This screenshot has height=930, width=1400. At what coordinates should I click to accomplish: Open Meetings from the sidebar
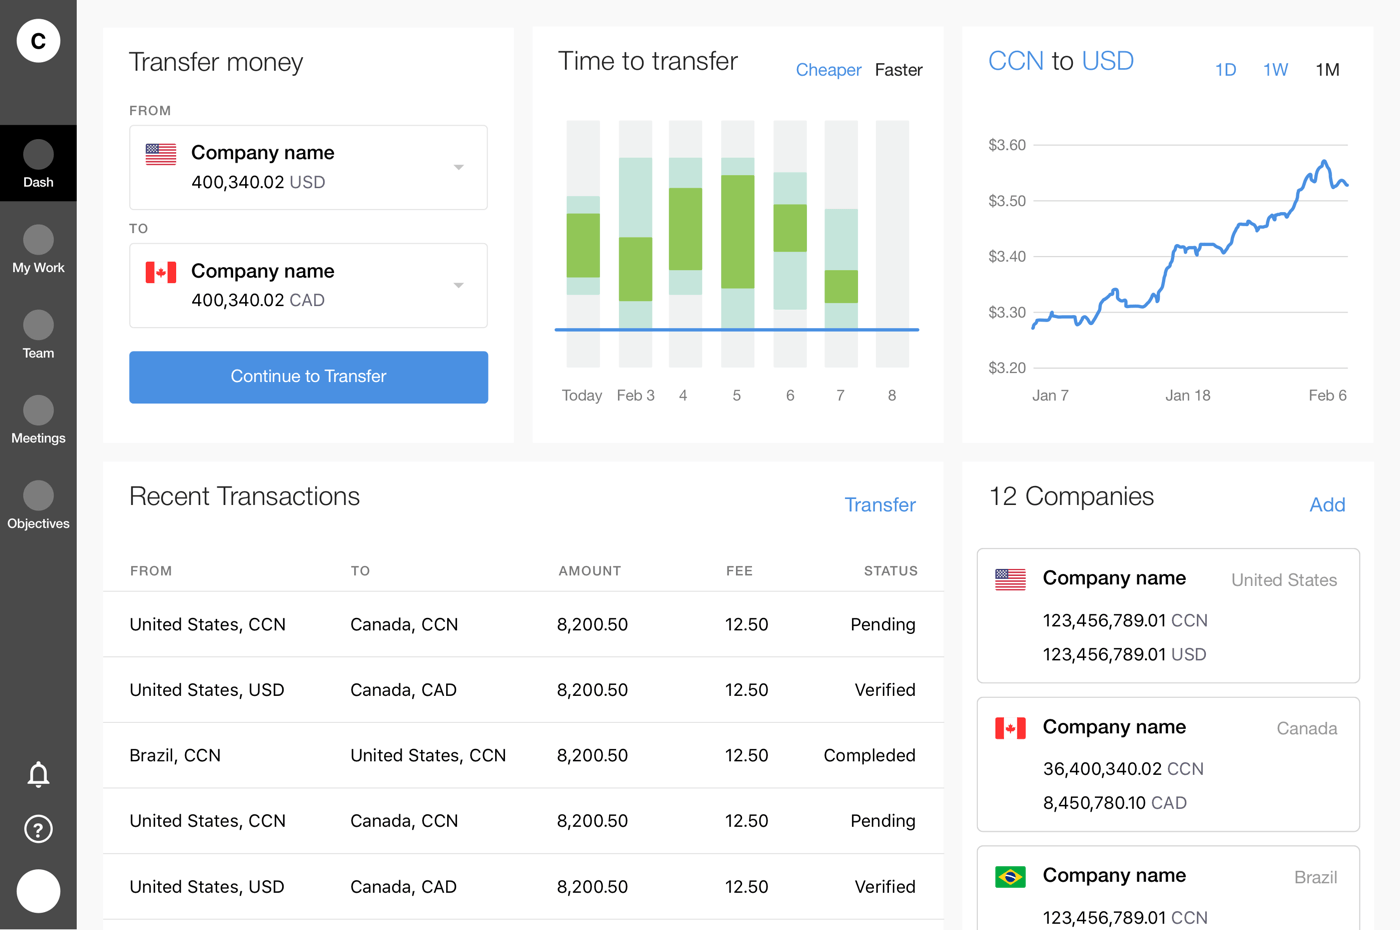38,419
